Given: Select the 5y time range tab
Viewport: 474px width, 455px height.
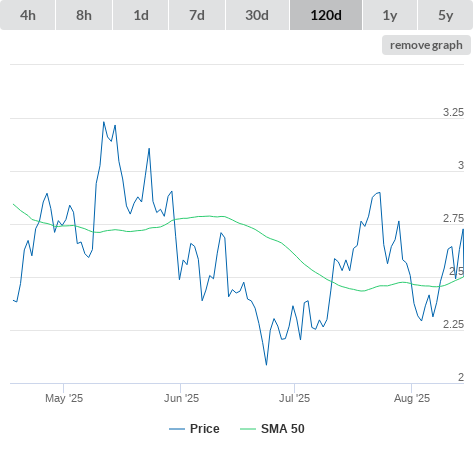Looking at the screenshot, I should click(446, 15).
